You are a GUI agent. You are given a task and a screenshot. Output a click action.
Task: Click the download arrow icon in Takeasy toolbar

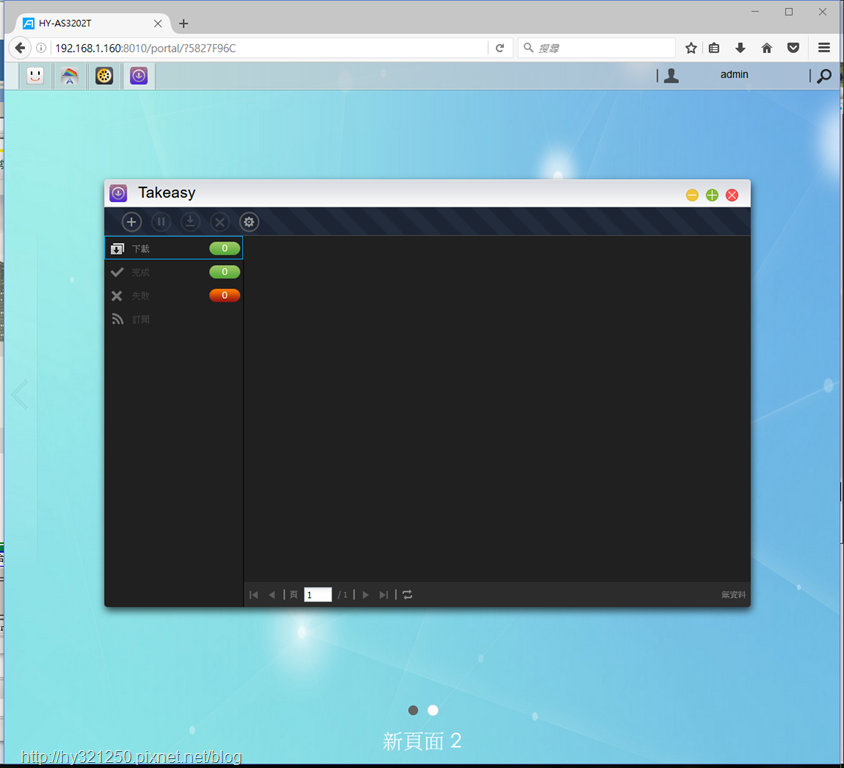pos(190,222)
